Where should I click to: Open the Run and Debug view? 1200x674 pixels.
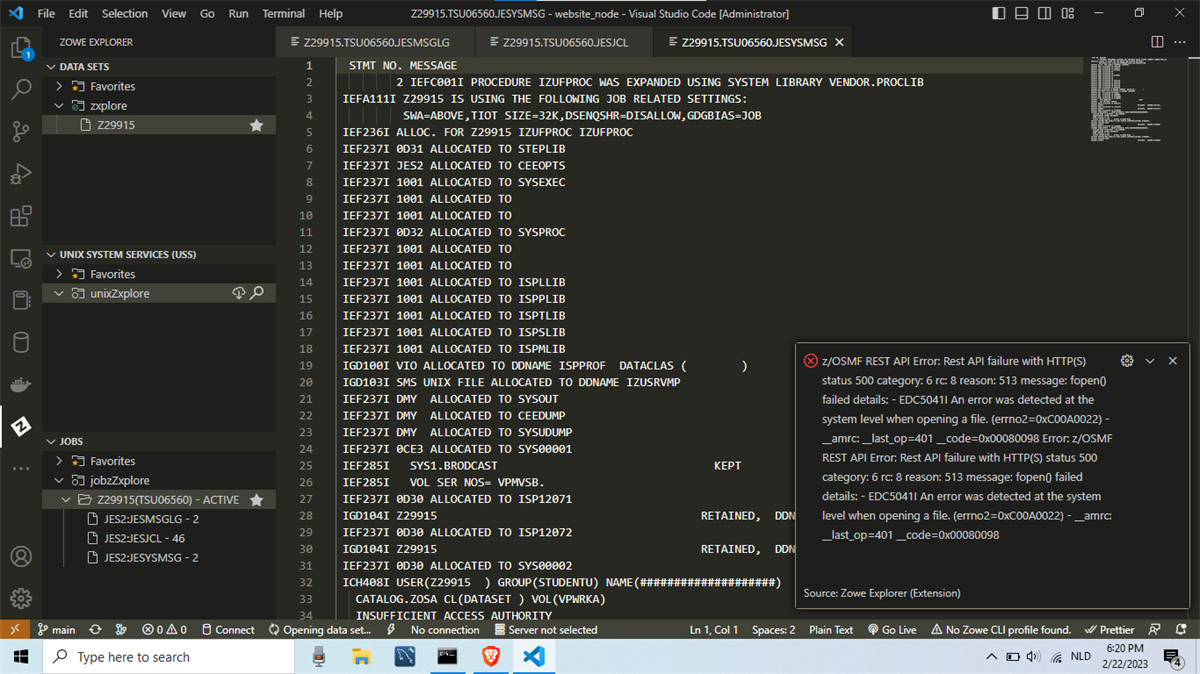21,174
